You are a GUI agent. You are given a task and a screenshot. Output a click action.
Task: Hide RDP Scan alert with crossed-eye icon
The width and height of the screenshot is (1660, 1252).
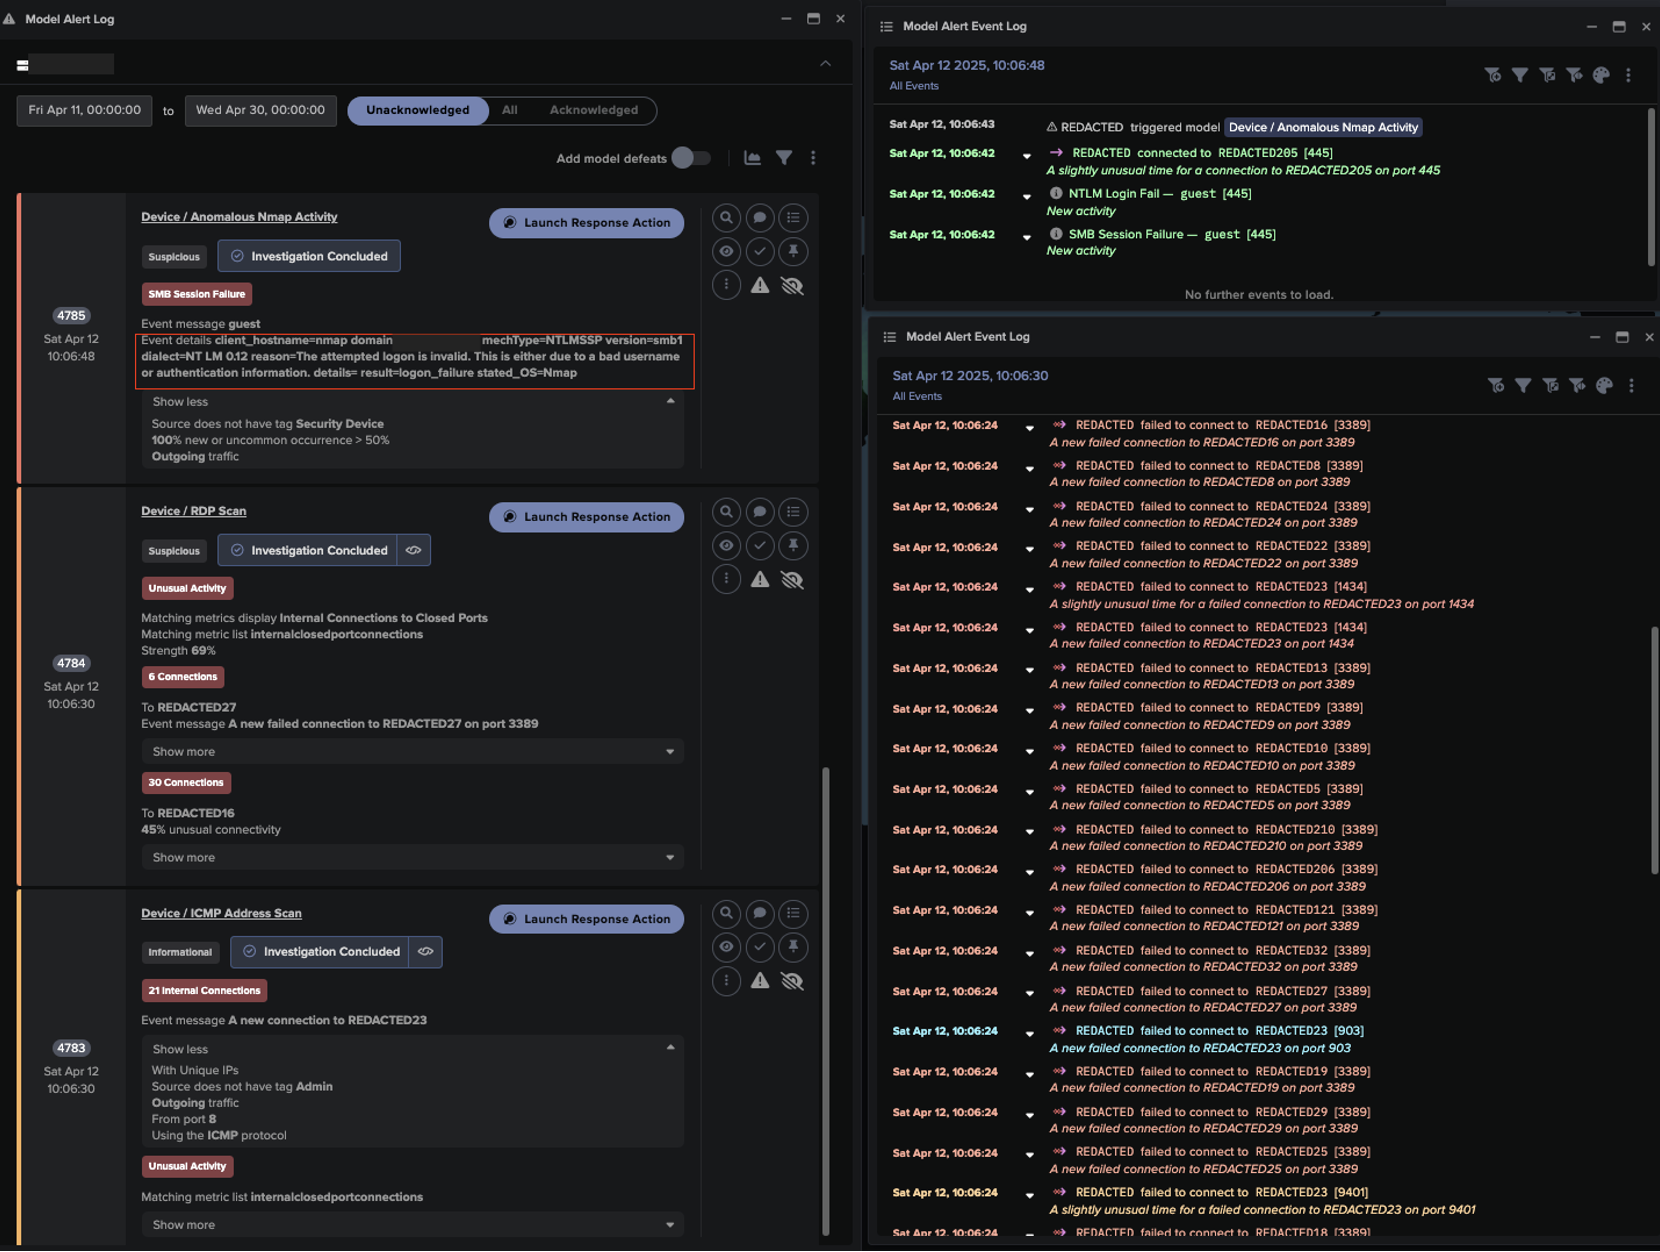pos(792,579)
